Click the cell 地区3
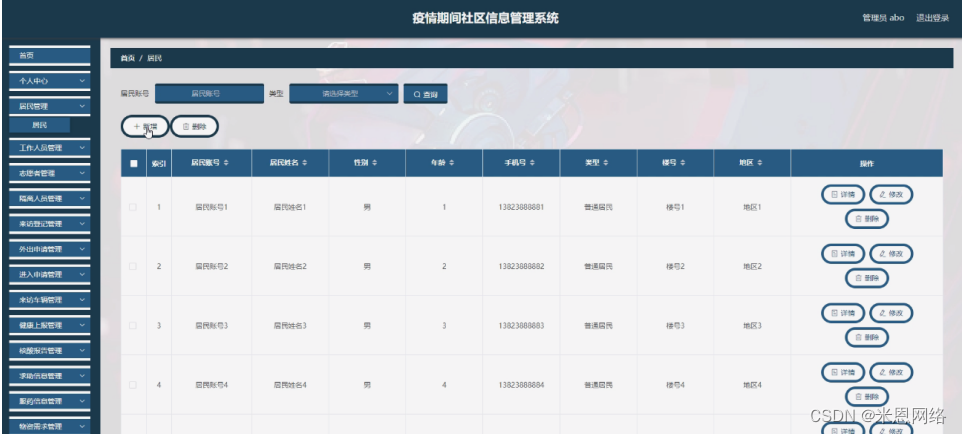This screenshot has width=962, height=434. click(x=752, y=325)
